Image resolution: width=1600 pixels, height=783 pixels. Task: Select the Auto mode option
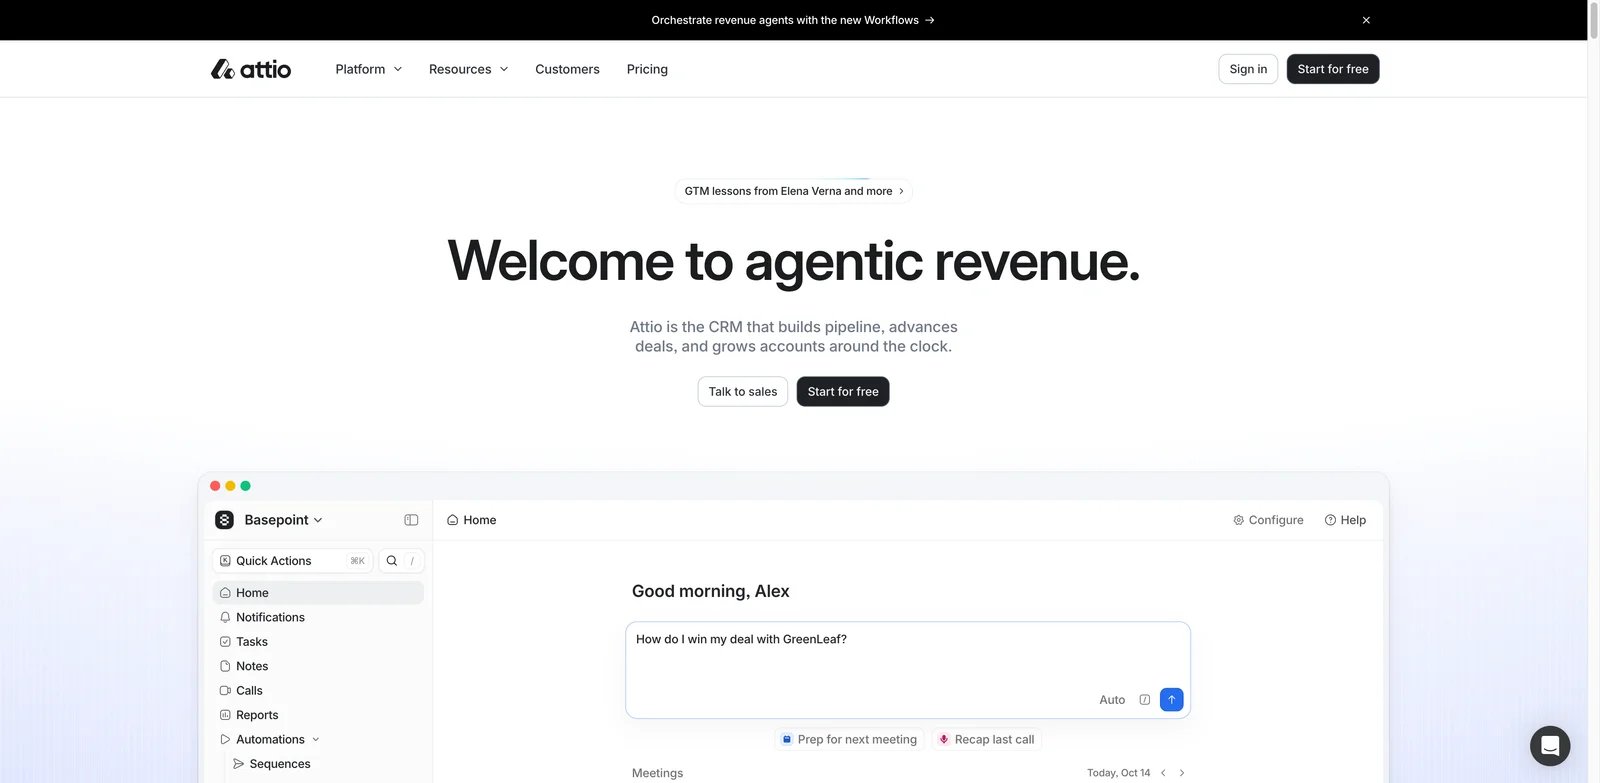(x=1112, y=700)
